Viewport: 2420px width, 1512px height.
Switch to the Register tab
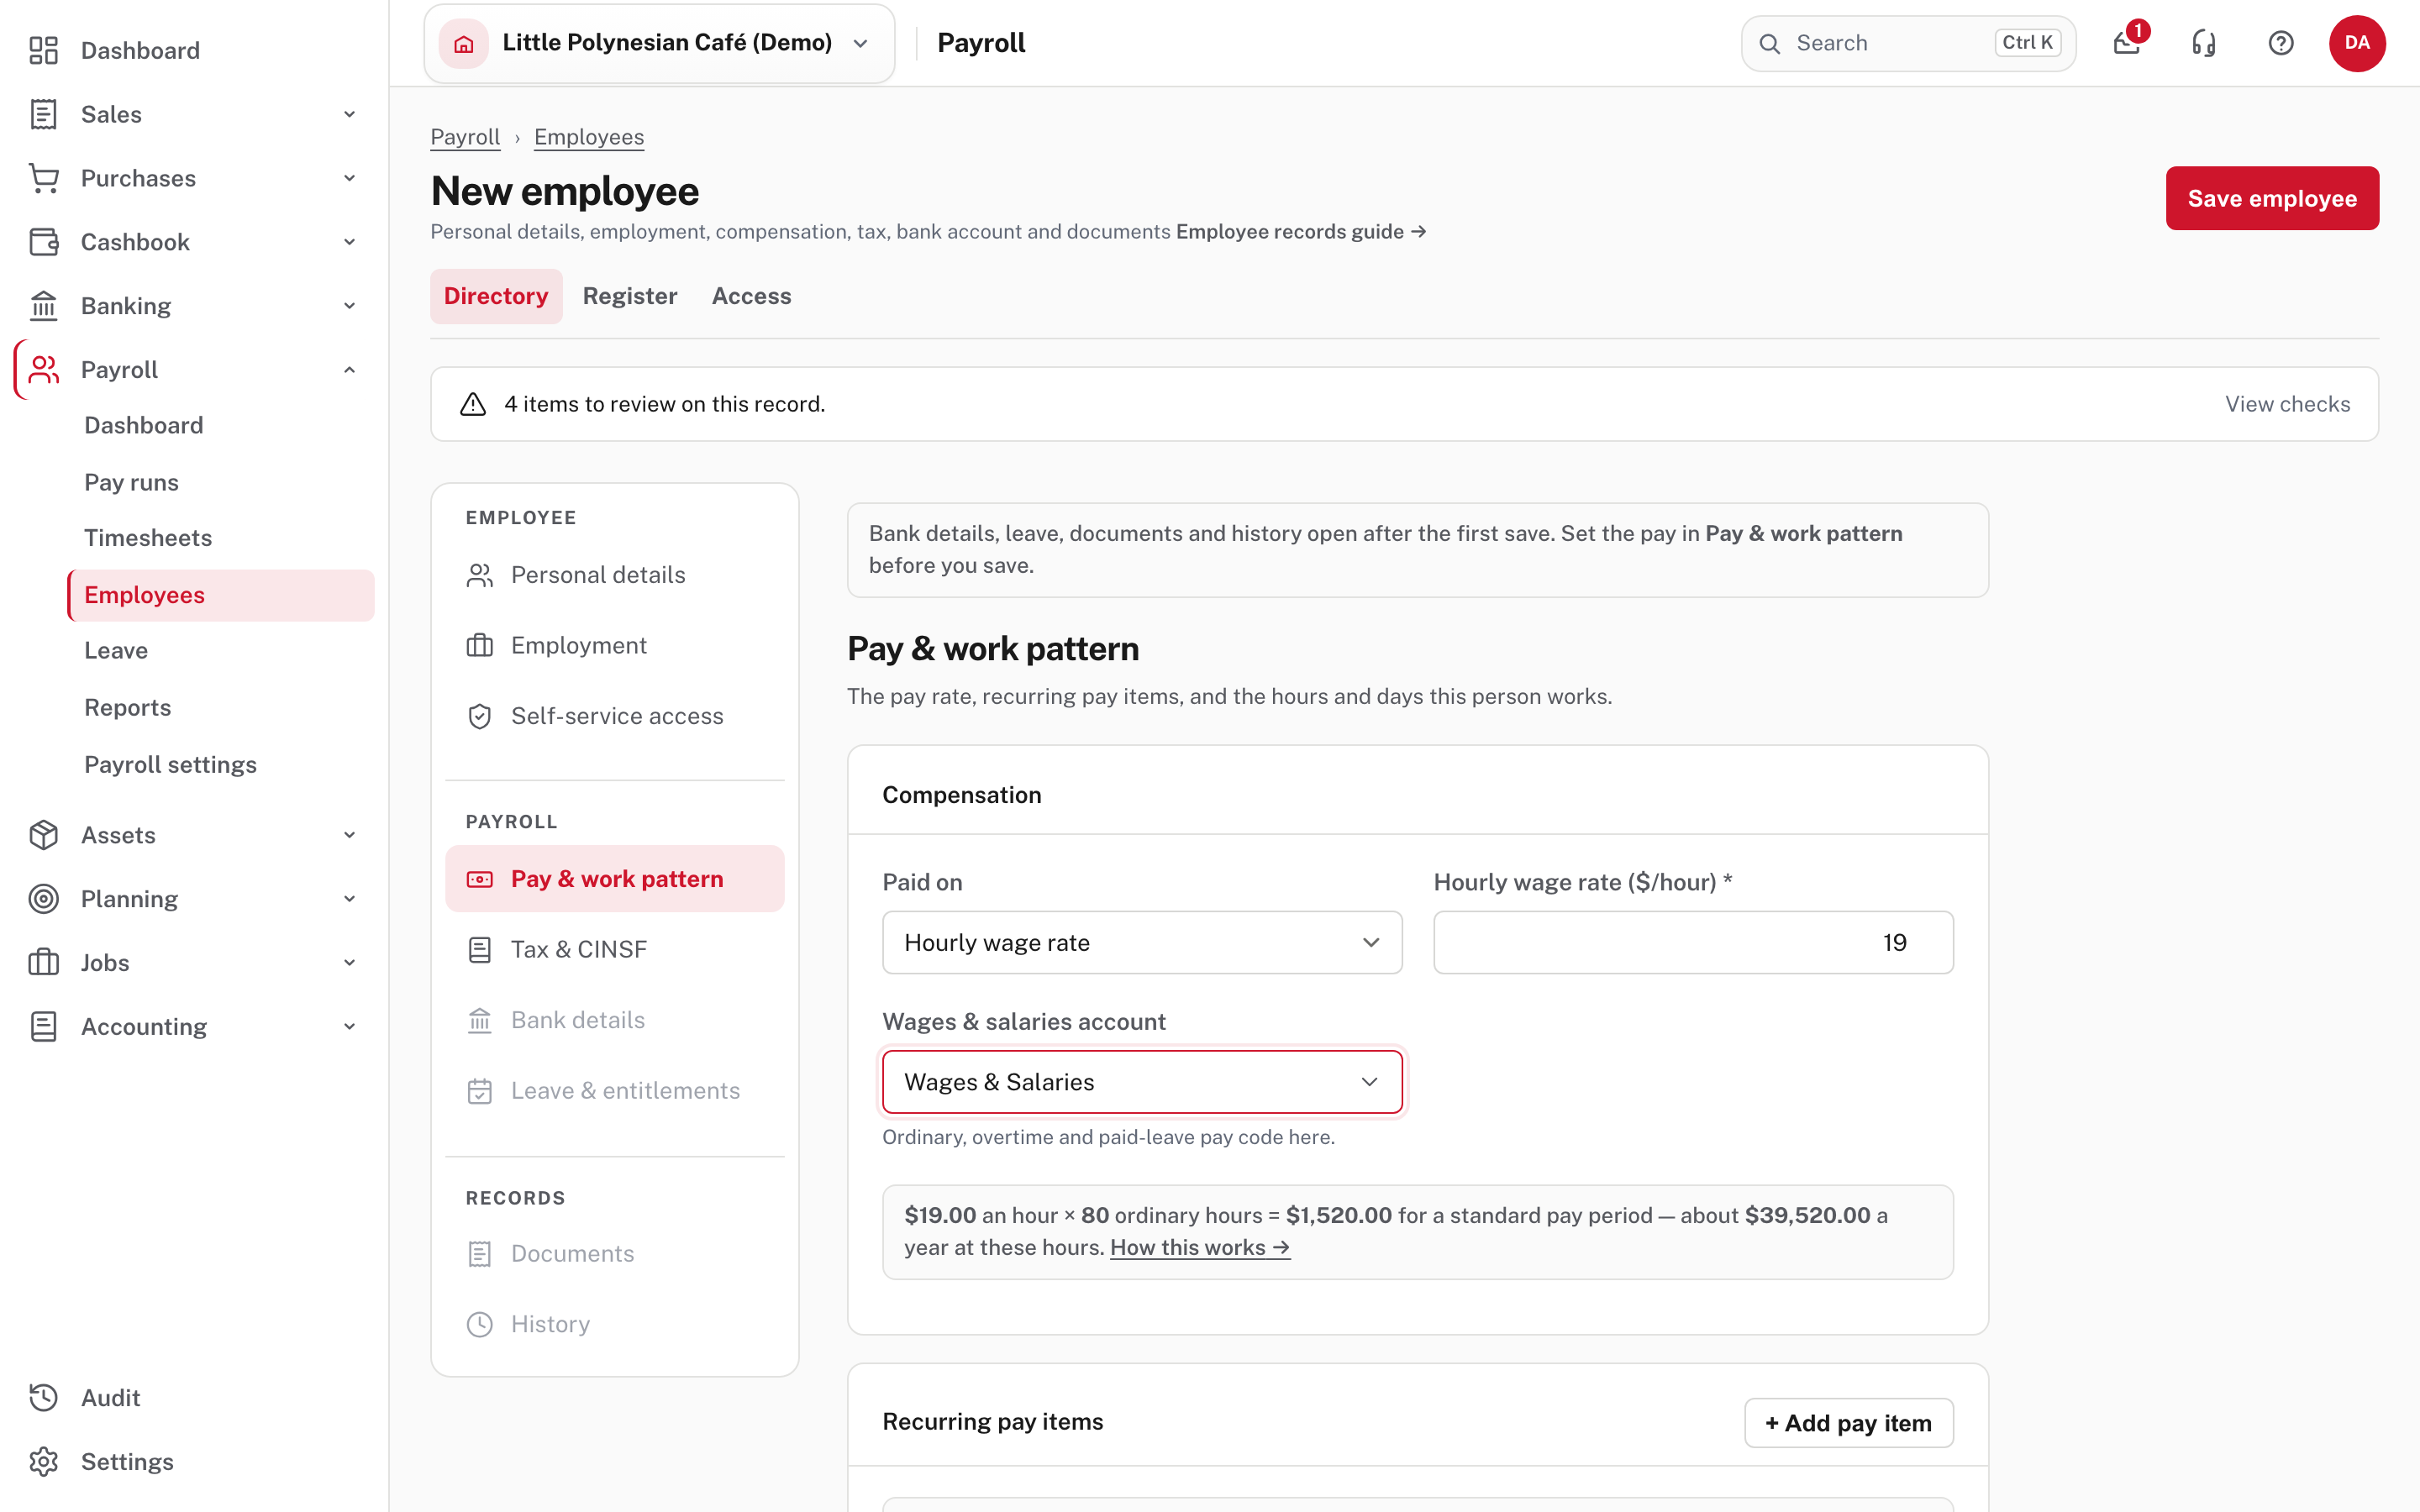point(630,296)
